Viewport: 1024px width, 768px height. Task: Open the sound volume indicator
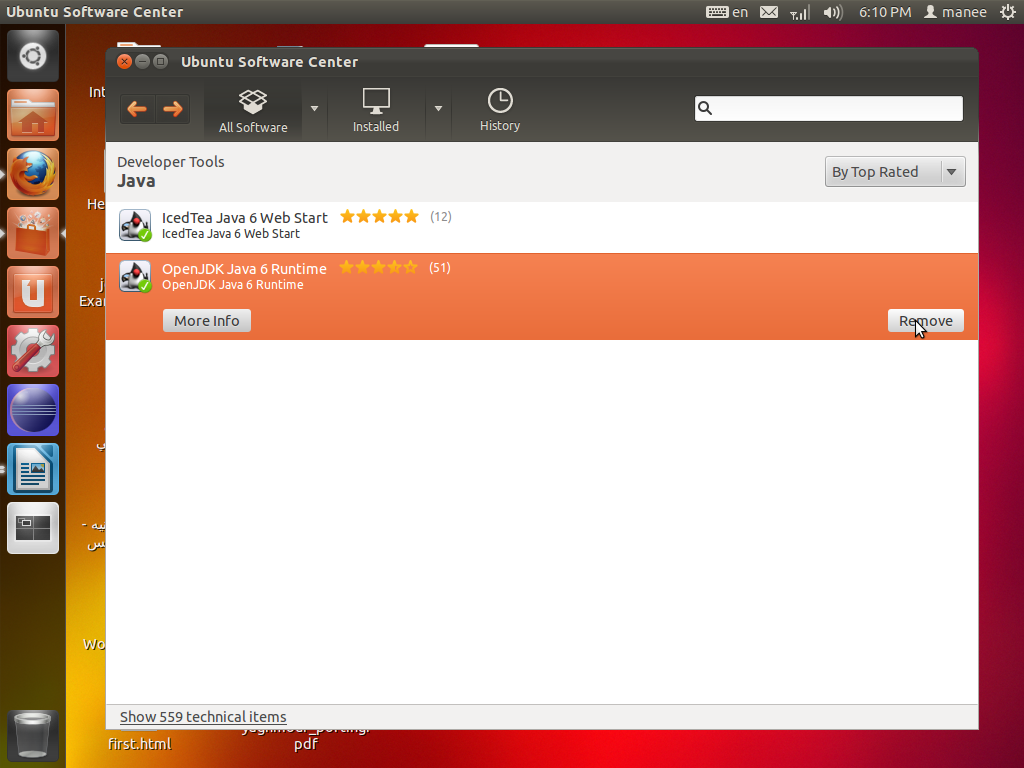833,12
